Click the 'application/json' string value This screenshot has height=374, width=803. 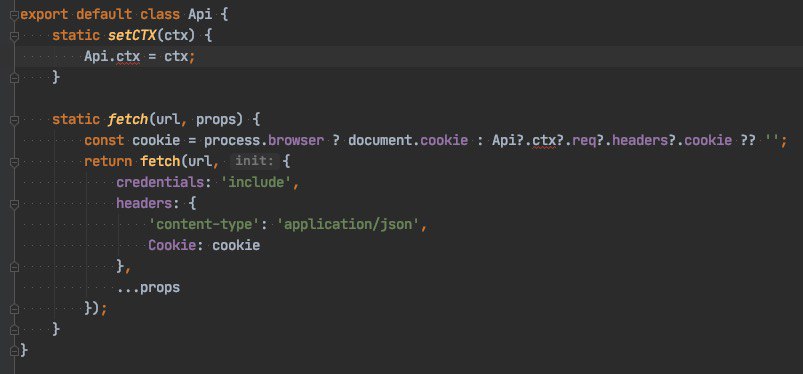pyautogui.click(x=348, y=225)
